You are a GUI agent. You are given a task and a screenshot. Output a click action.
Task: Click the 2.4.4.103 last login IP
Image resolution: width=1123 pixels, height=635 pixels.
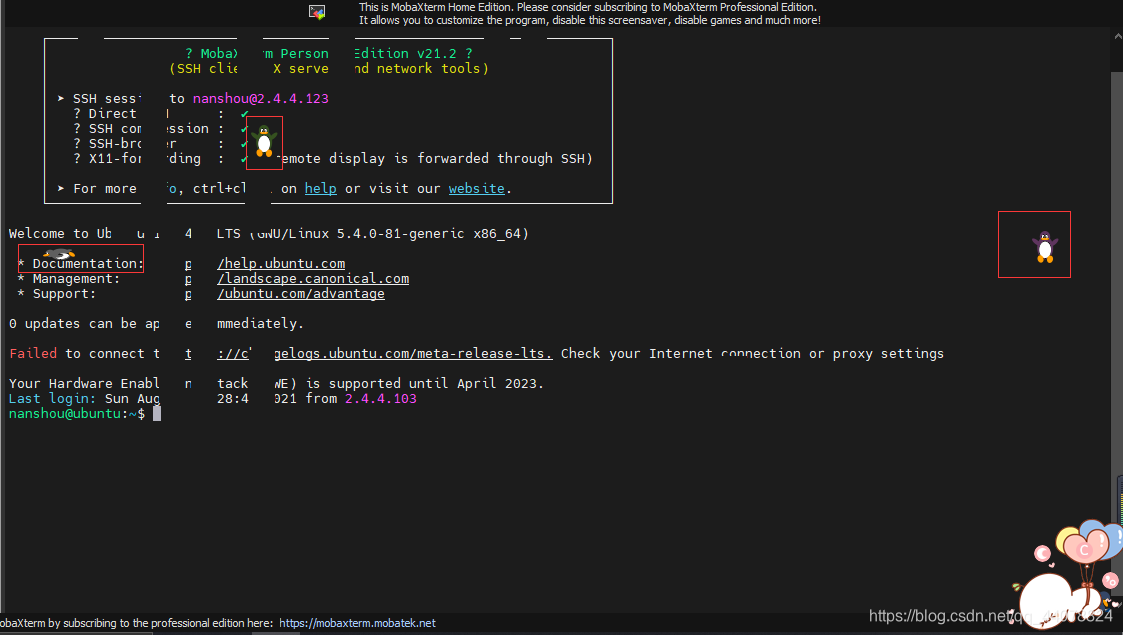380,399
